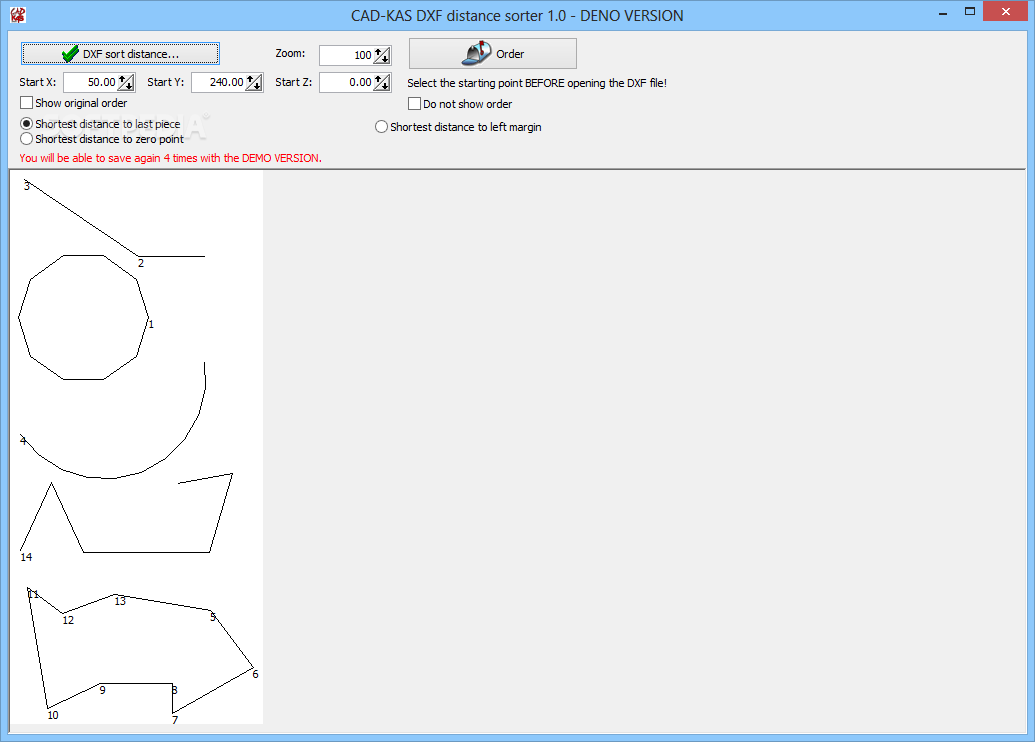Click the Start Y spinner arrows
Screen dimensions: 1035x742
pos(254,83)
